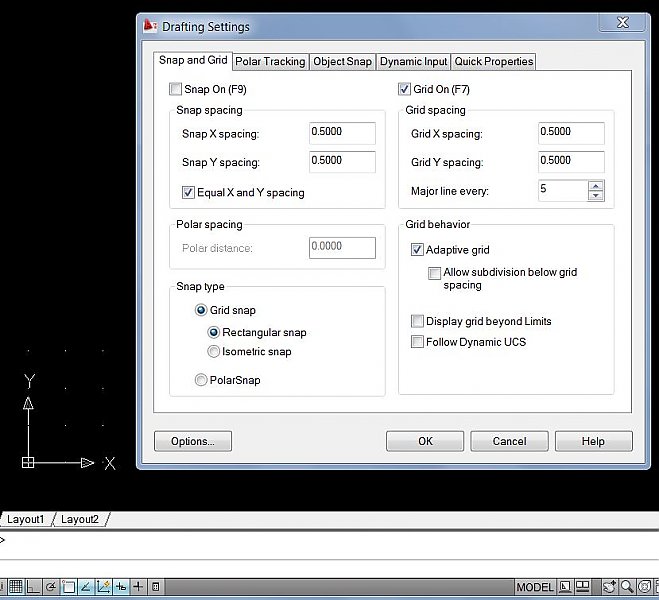The height and width of the screenshot is (600, 659).
Task: Edit the Grid X spacing field
Action: click(571, 133)
